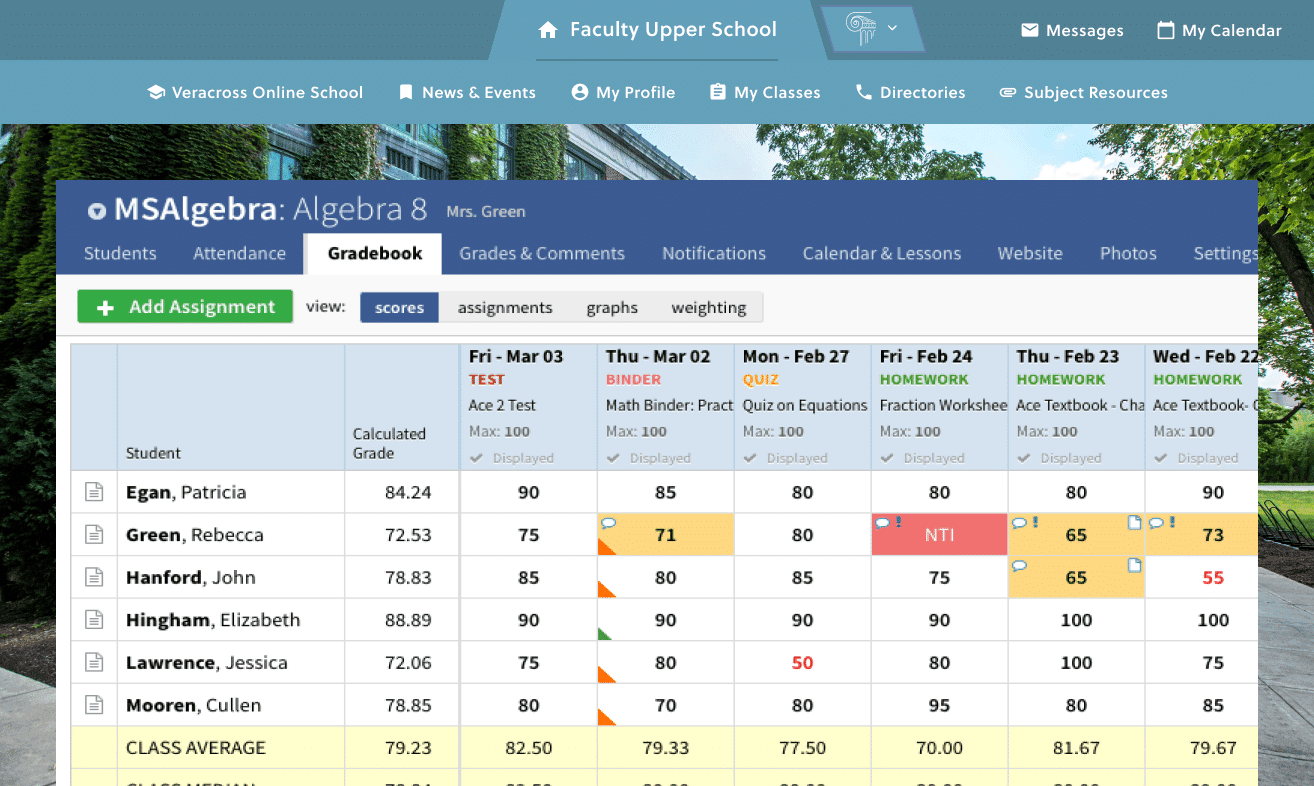This screenshot has width=1314, height=786.
Task: Click comment bubble on Rebecca's Math Binder score
Action: point(607,522)
